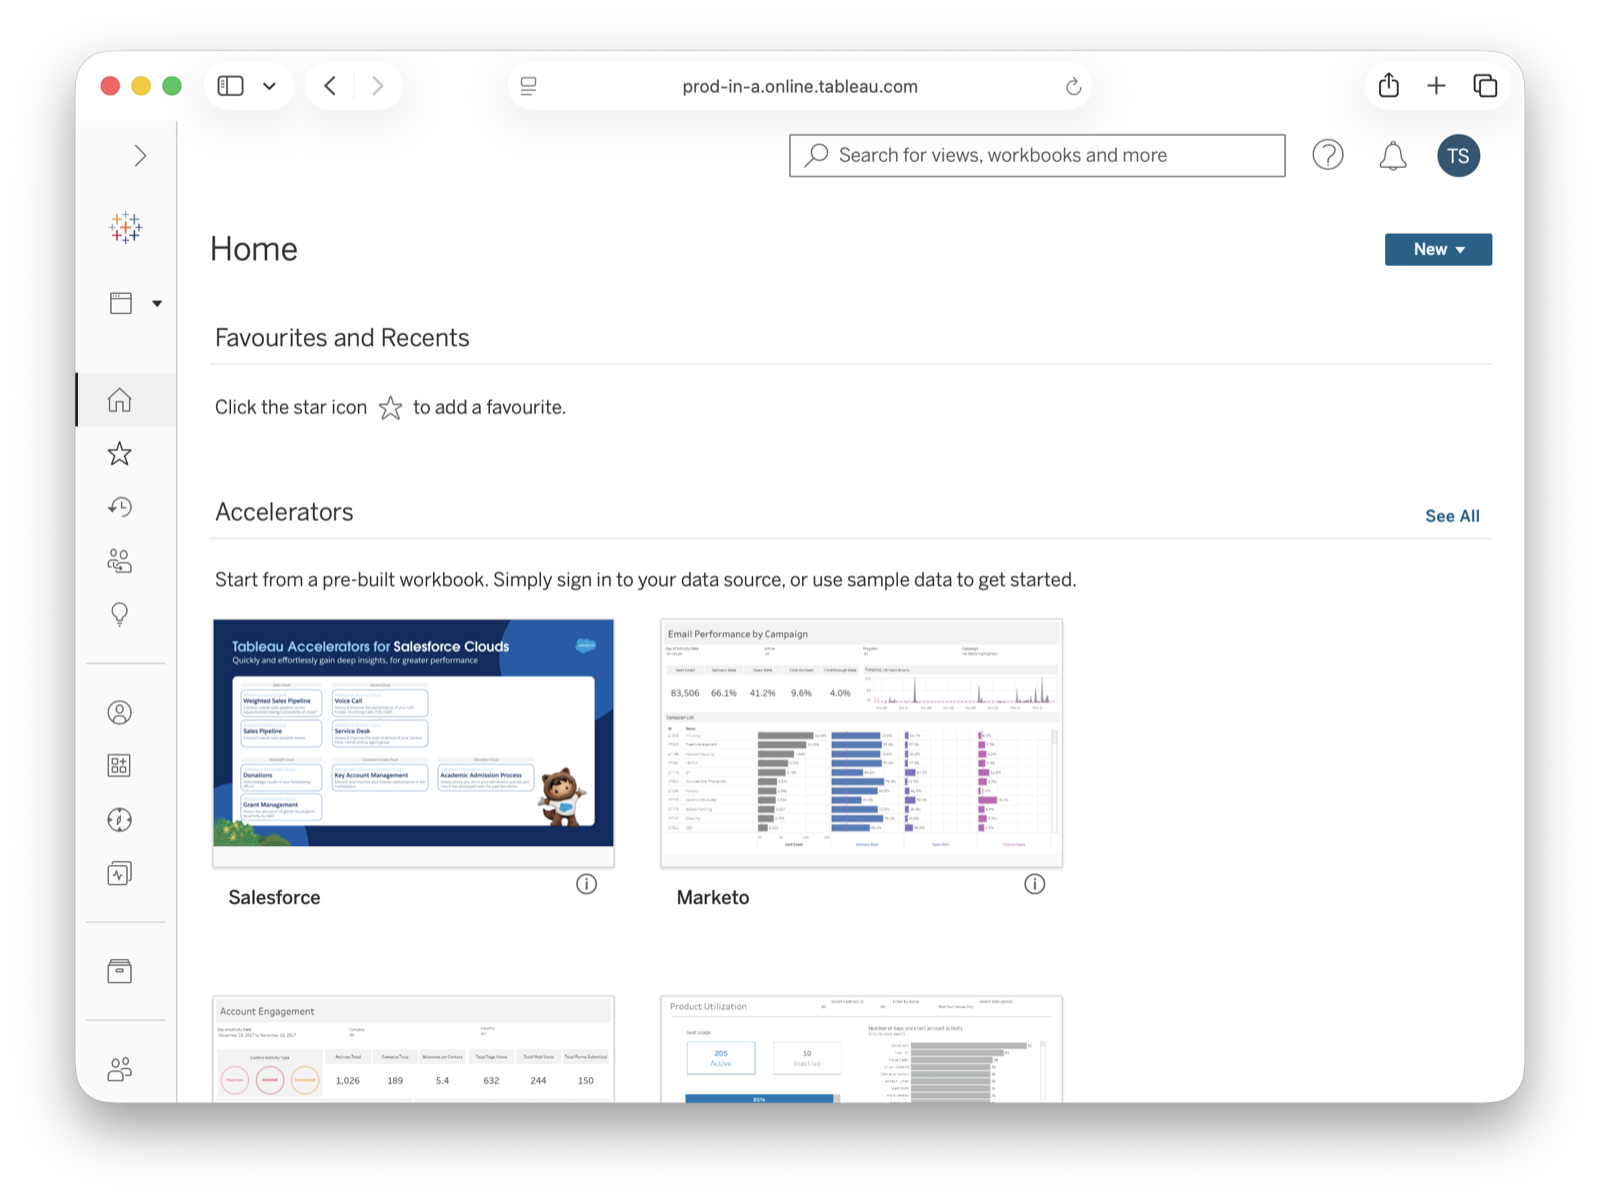This screenshot has height=1202, width=1600.
Task: Open the Salesforce accelerator info icon
Action: tap(587, 884)
